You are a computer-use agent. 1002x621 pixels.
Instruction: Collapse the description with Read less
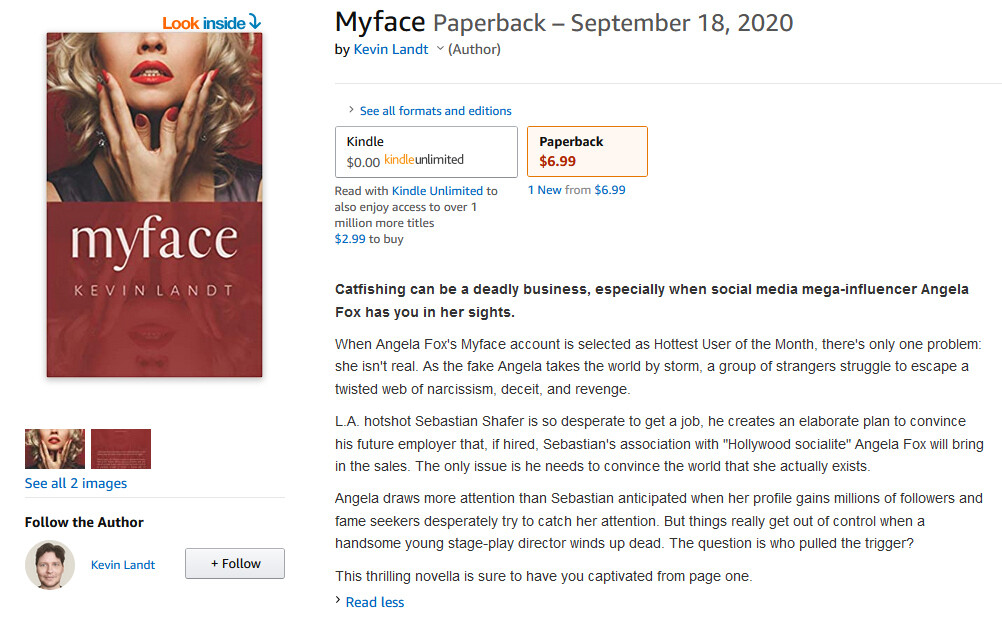(374, 602)
